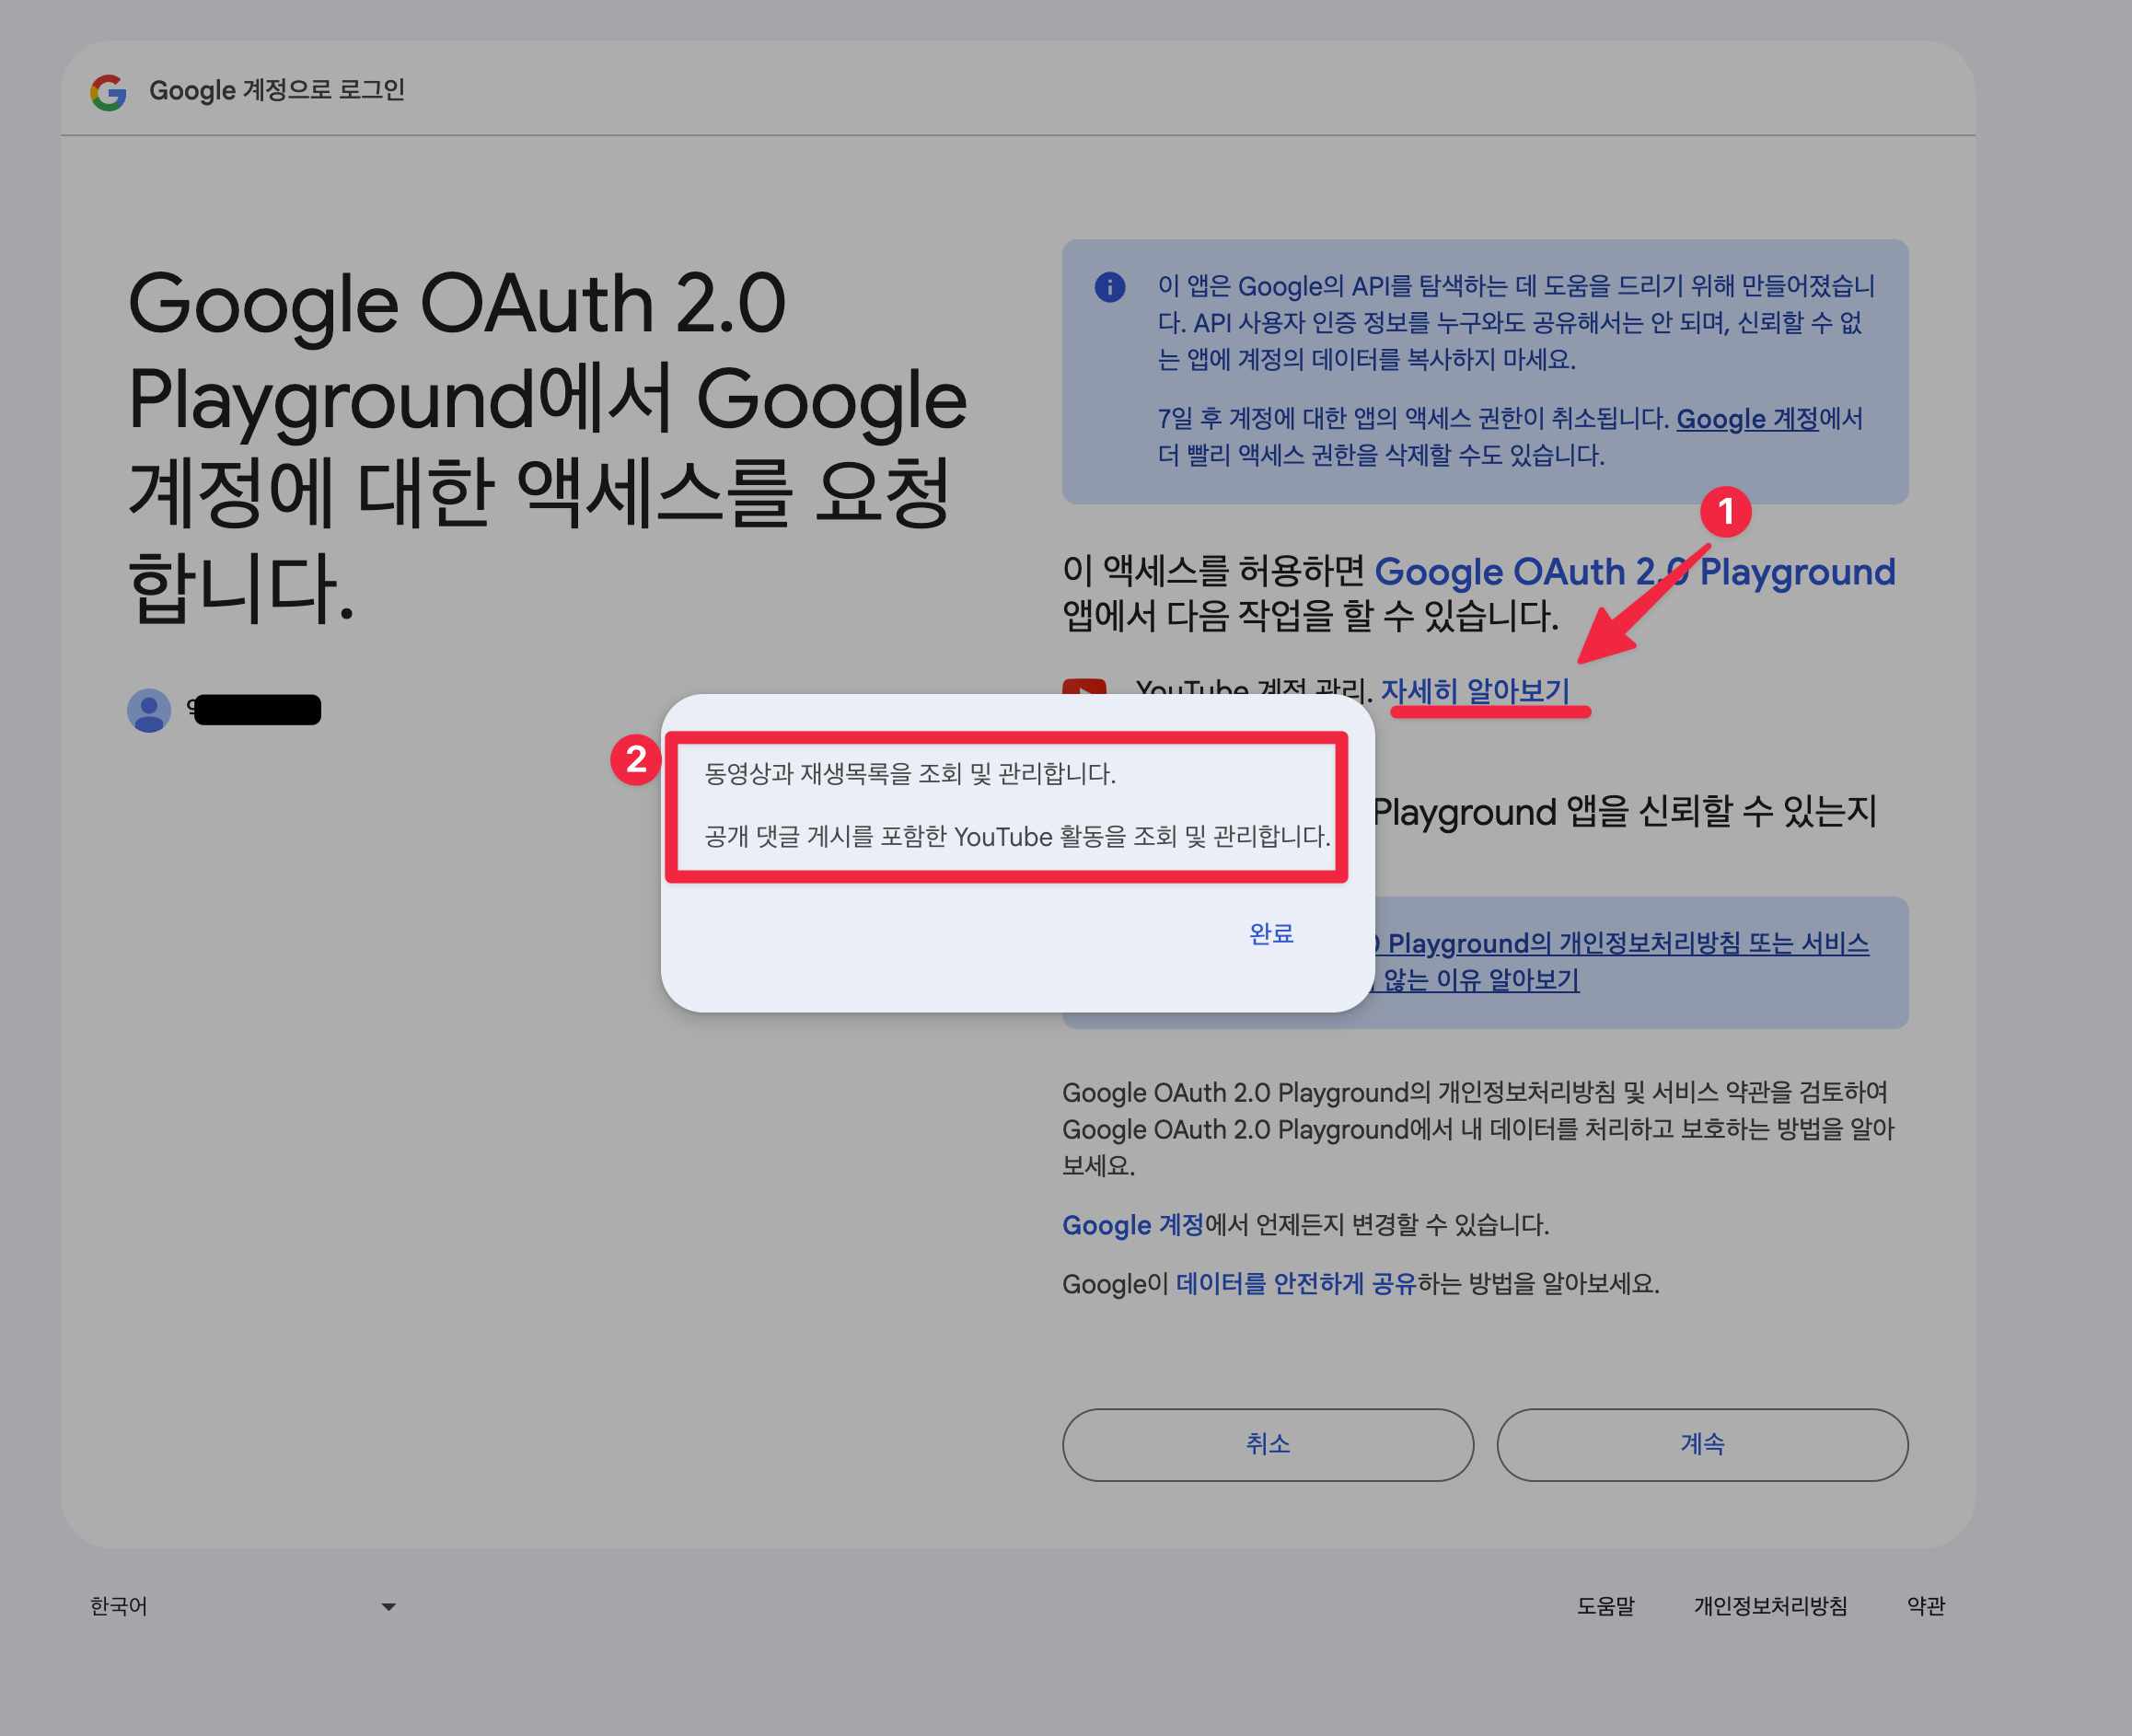The height and width of the screenshot is (1736, 2132).
Task: Click the red number 2 marker
Action: pos(636,759)
